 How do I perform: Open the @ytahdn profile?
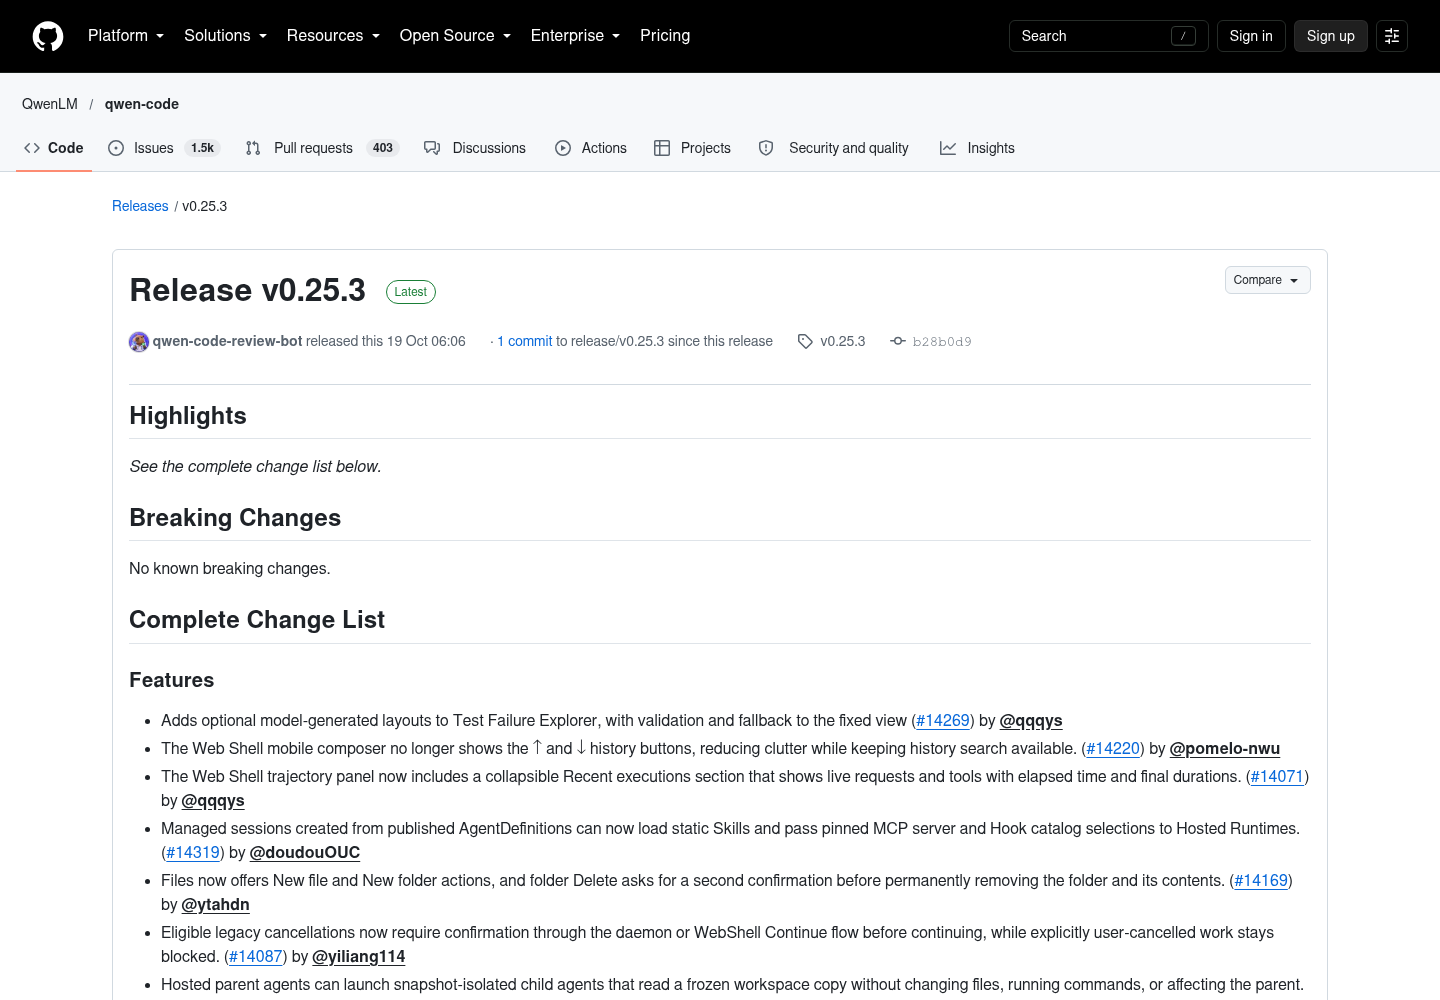(x=216, y=905)
